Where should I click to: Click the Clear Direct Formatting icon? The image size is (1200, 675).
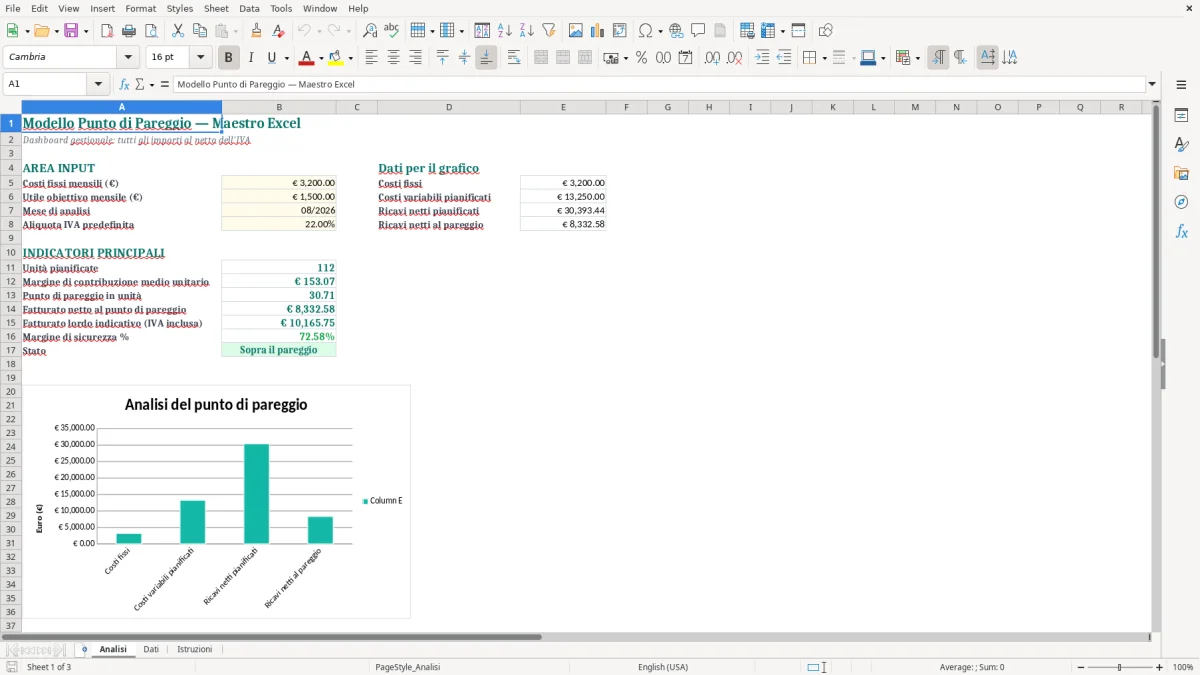click(x=278, y=31)
